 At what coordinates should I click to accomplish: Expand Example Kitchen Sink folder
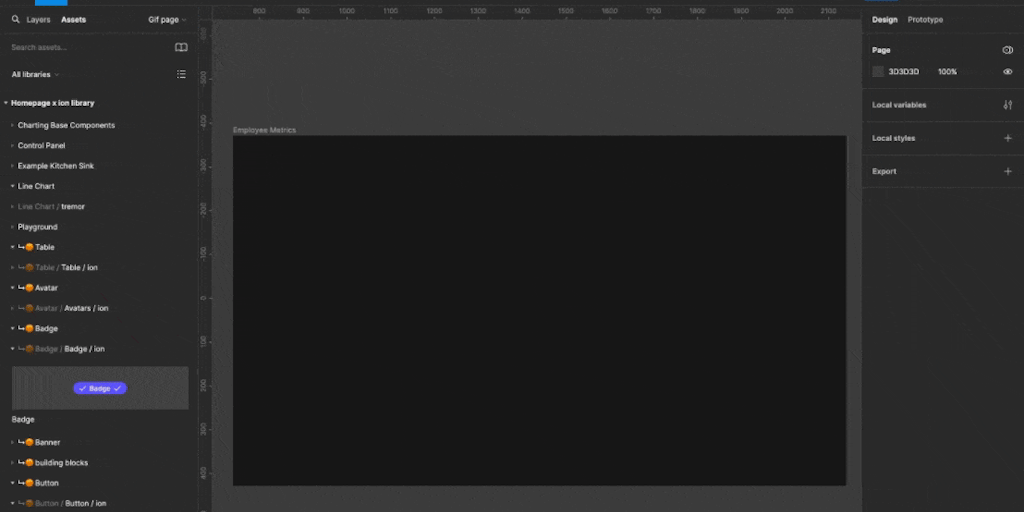click(12, 166)
